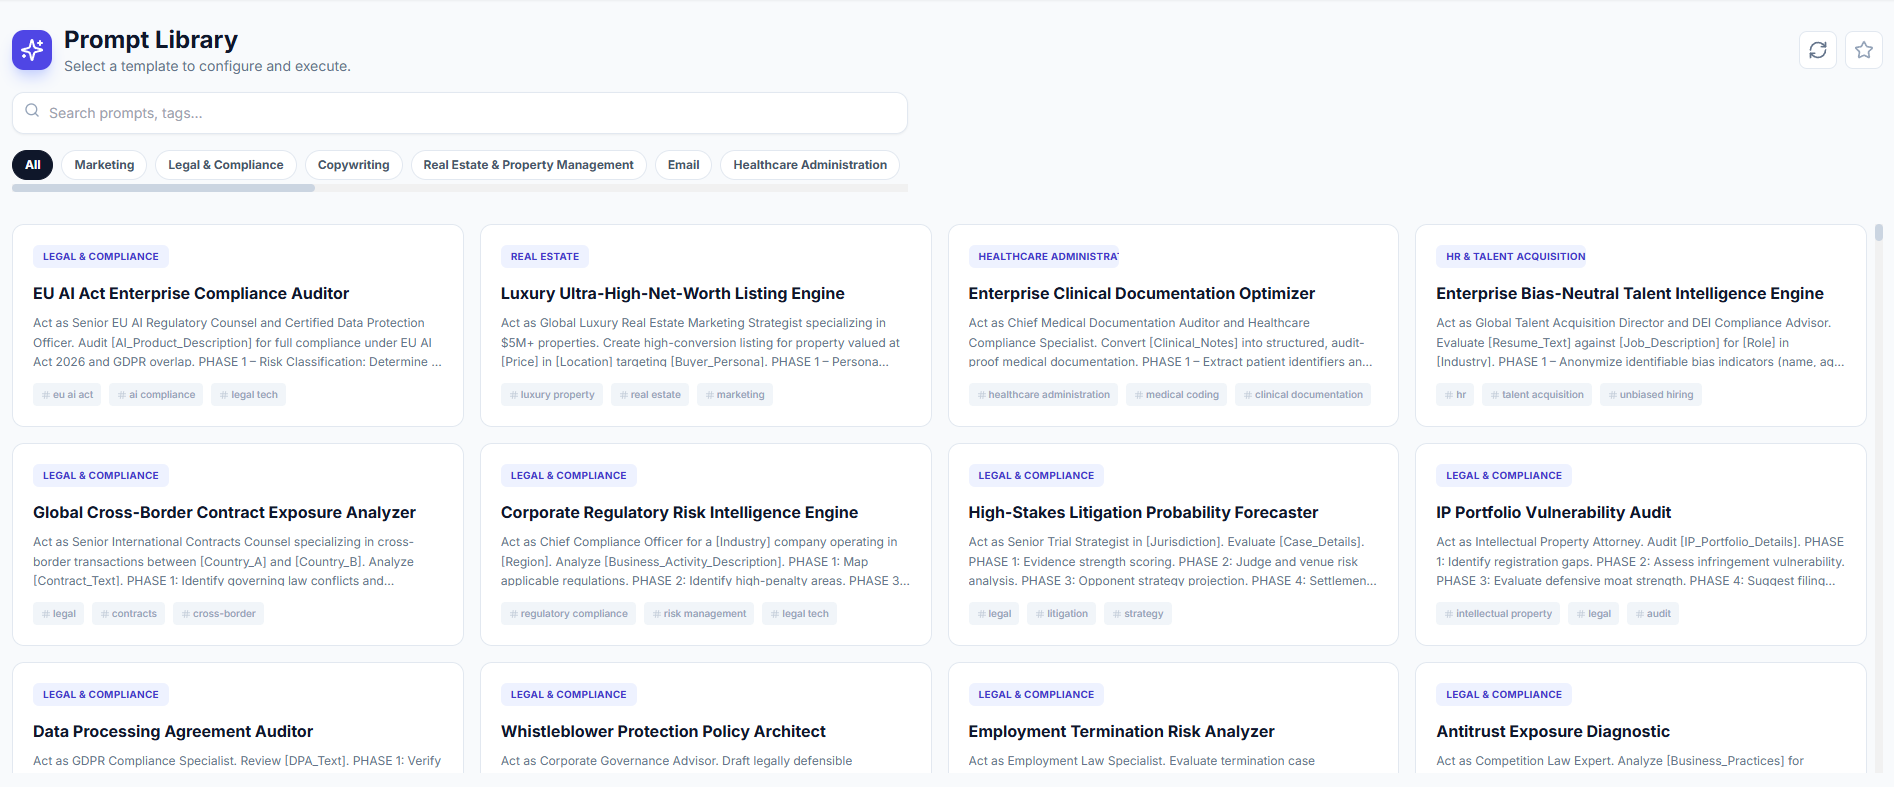The image size is (1894, 787).
Task: Click the star favorites icon
Action: click(1863, 50)
